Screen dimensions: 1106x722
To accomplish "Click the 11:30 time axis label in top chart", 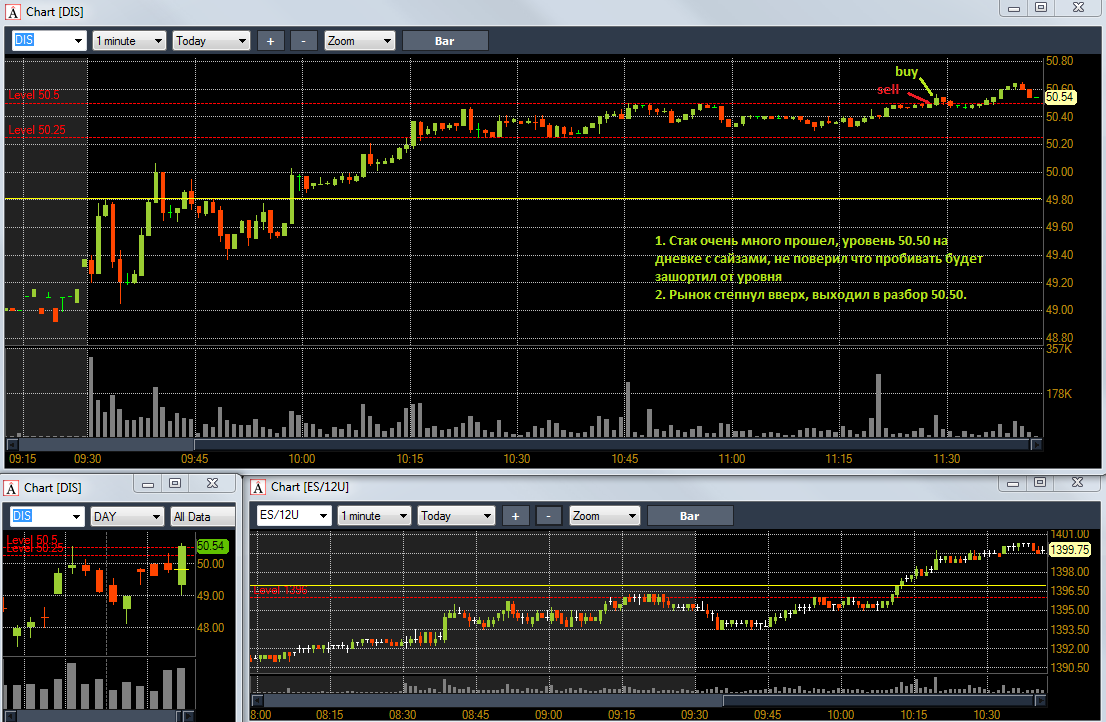I will pos(947,459).
